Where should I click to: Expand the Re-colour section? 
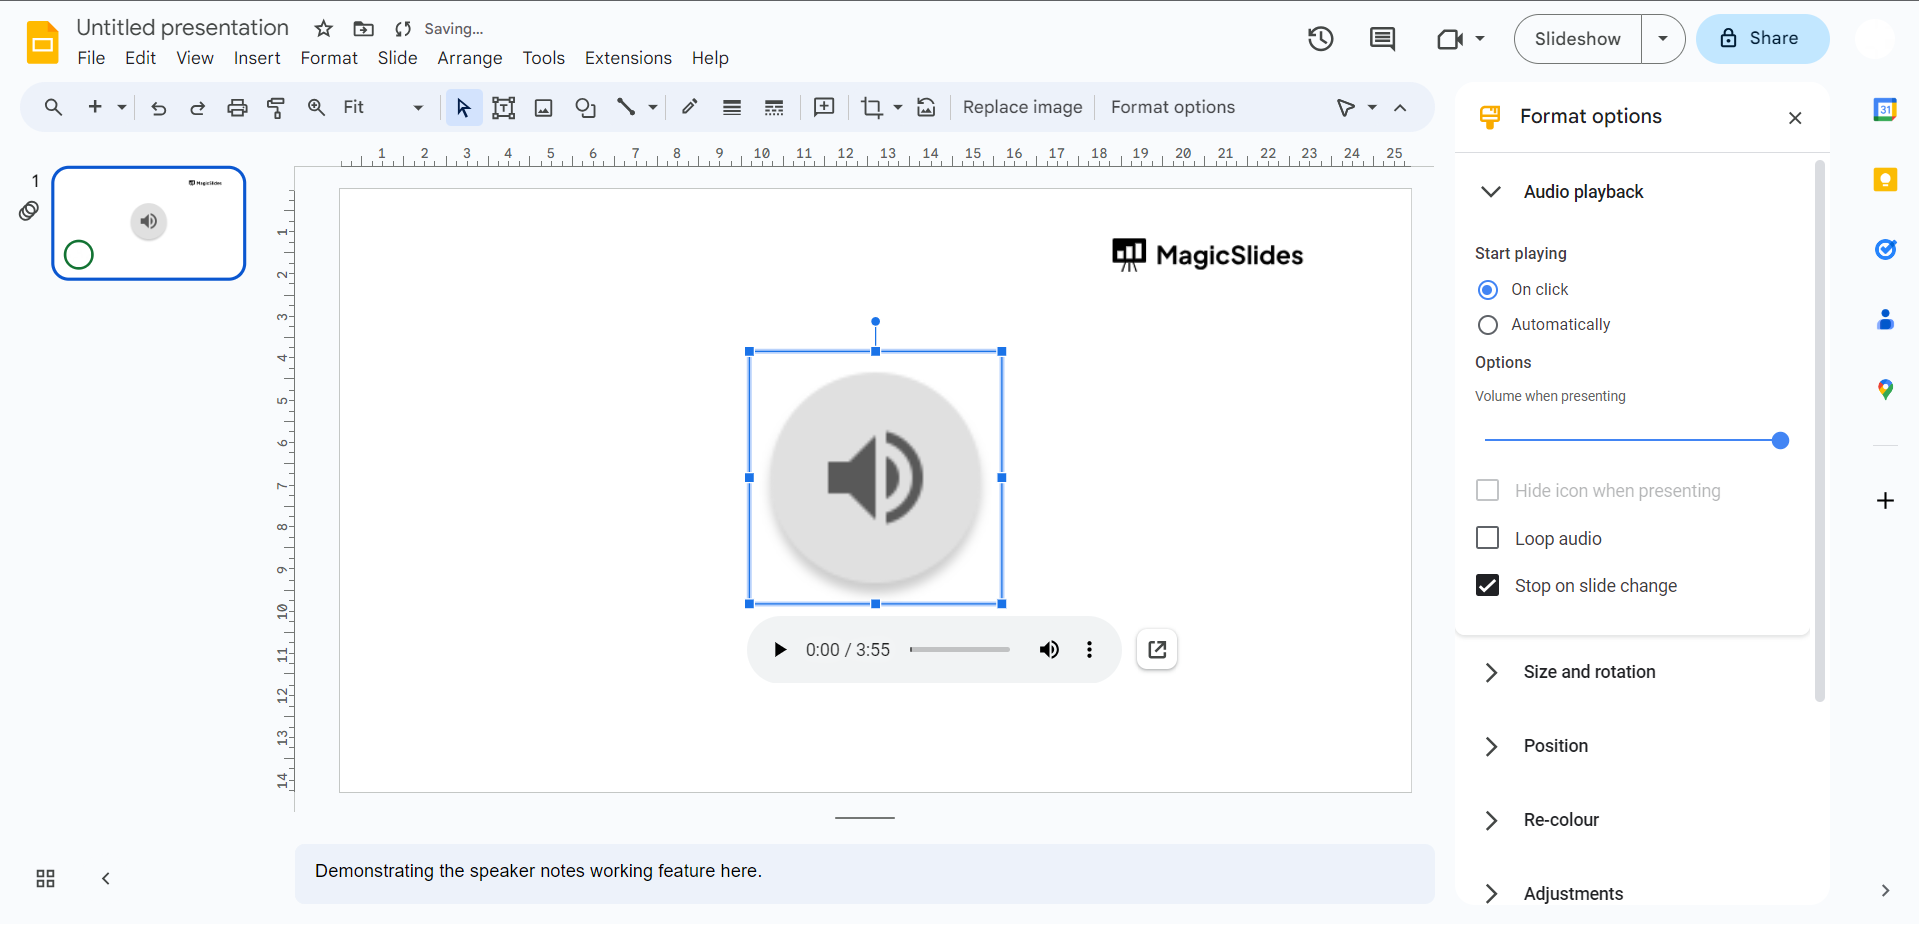tap(1560, 820)
